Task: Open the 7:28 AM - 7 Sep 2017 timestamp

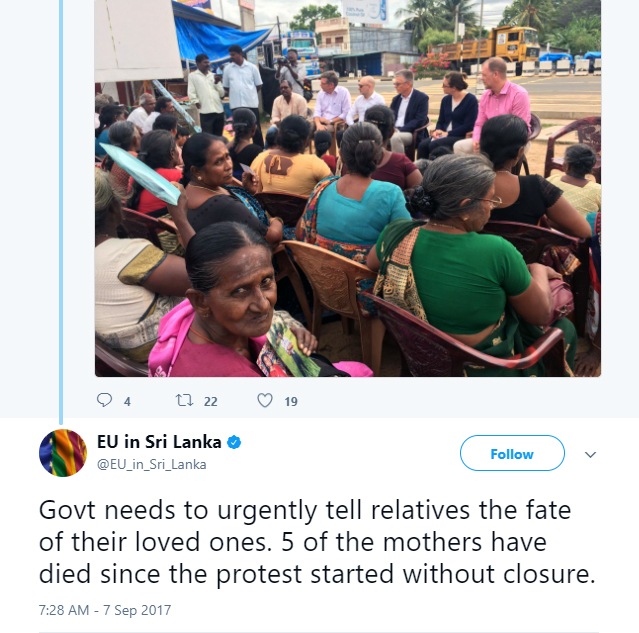Action: 105,610
